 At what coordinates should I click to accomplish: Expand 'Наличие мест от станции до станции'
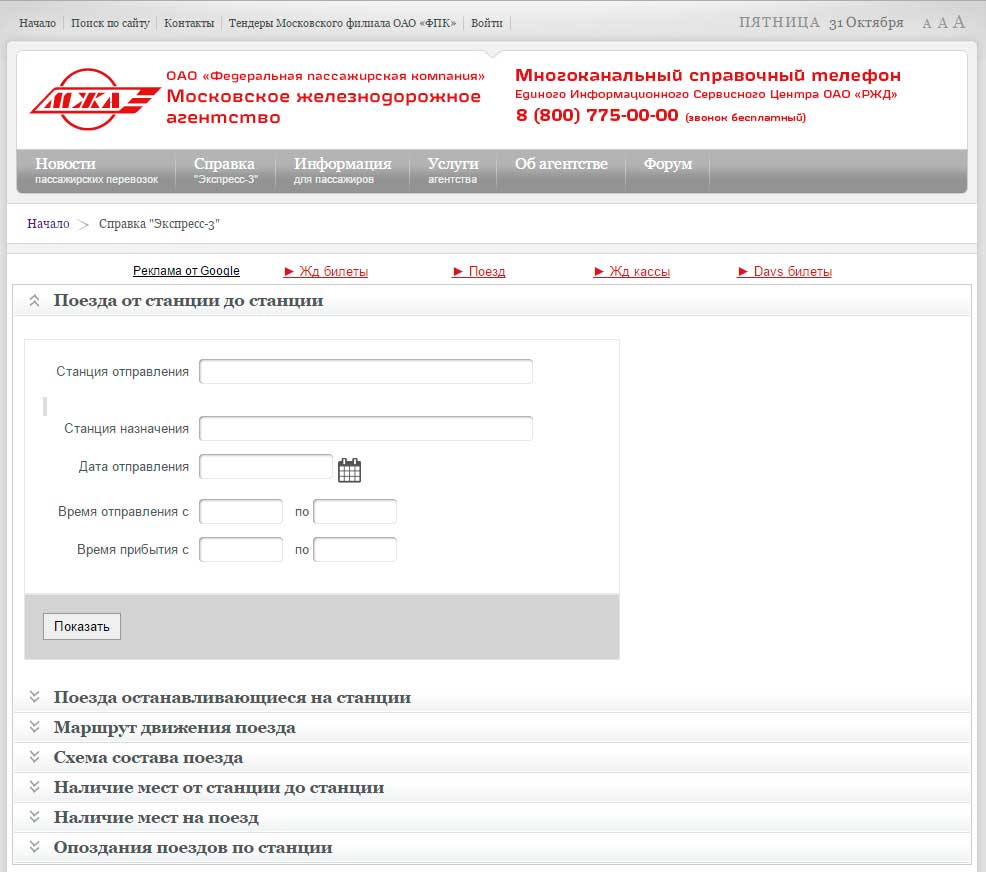click(x=218, y=788)
